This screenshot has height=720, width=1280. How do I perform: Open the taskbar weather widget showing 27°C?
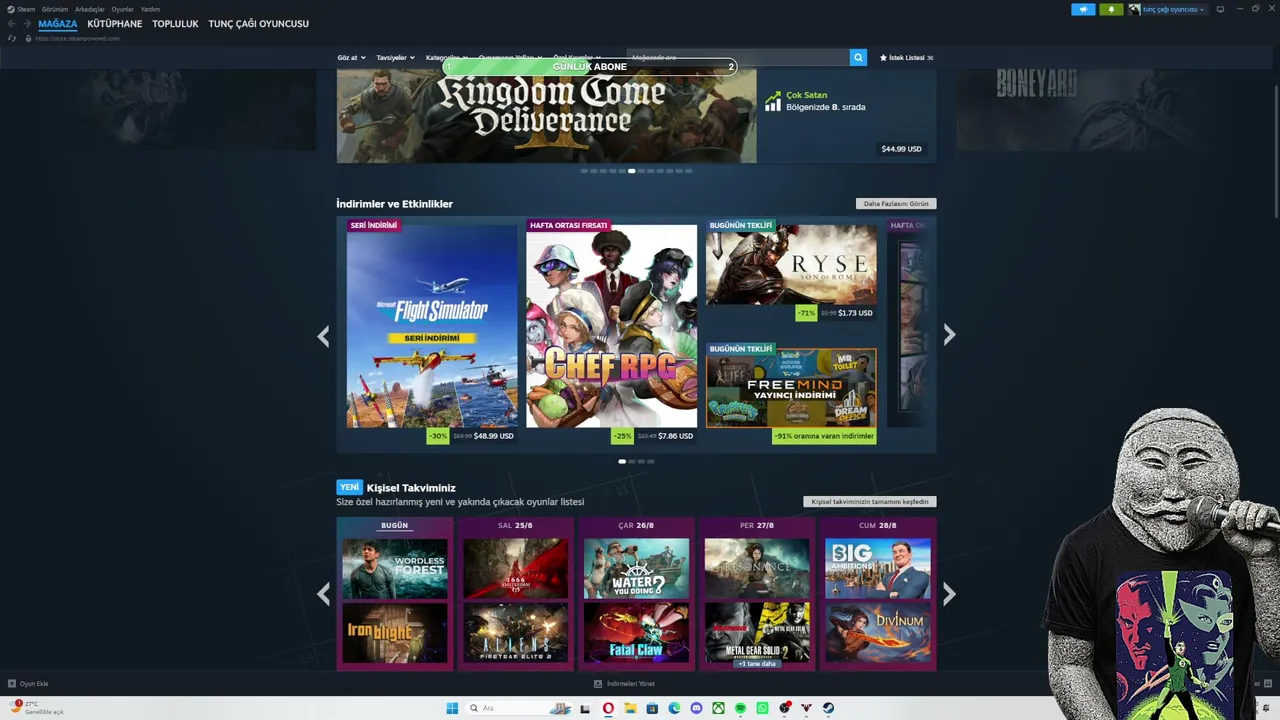[x=36, y=708]
